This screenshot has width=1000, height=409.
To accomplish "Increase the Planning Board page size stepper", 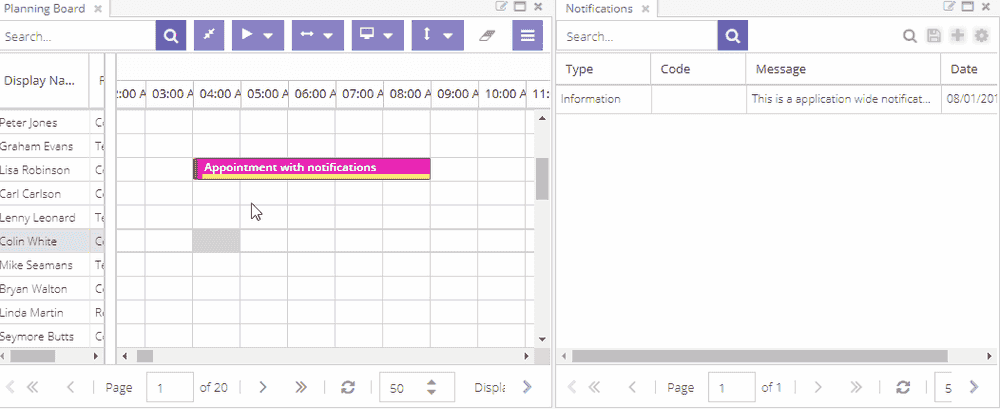I will click(x=432, y=383).
